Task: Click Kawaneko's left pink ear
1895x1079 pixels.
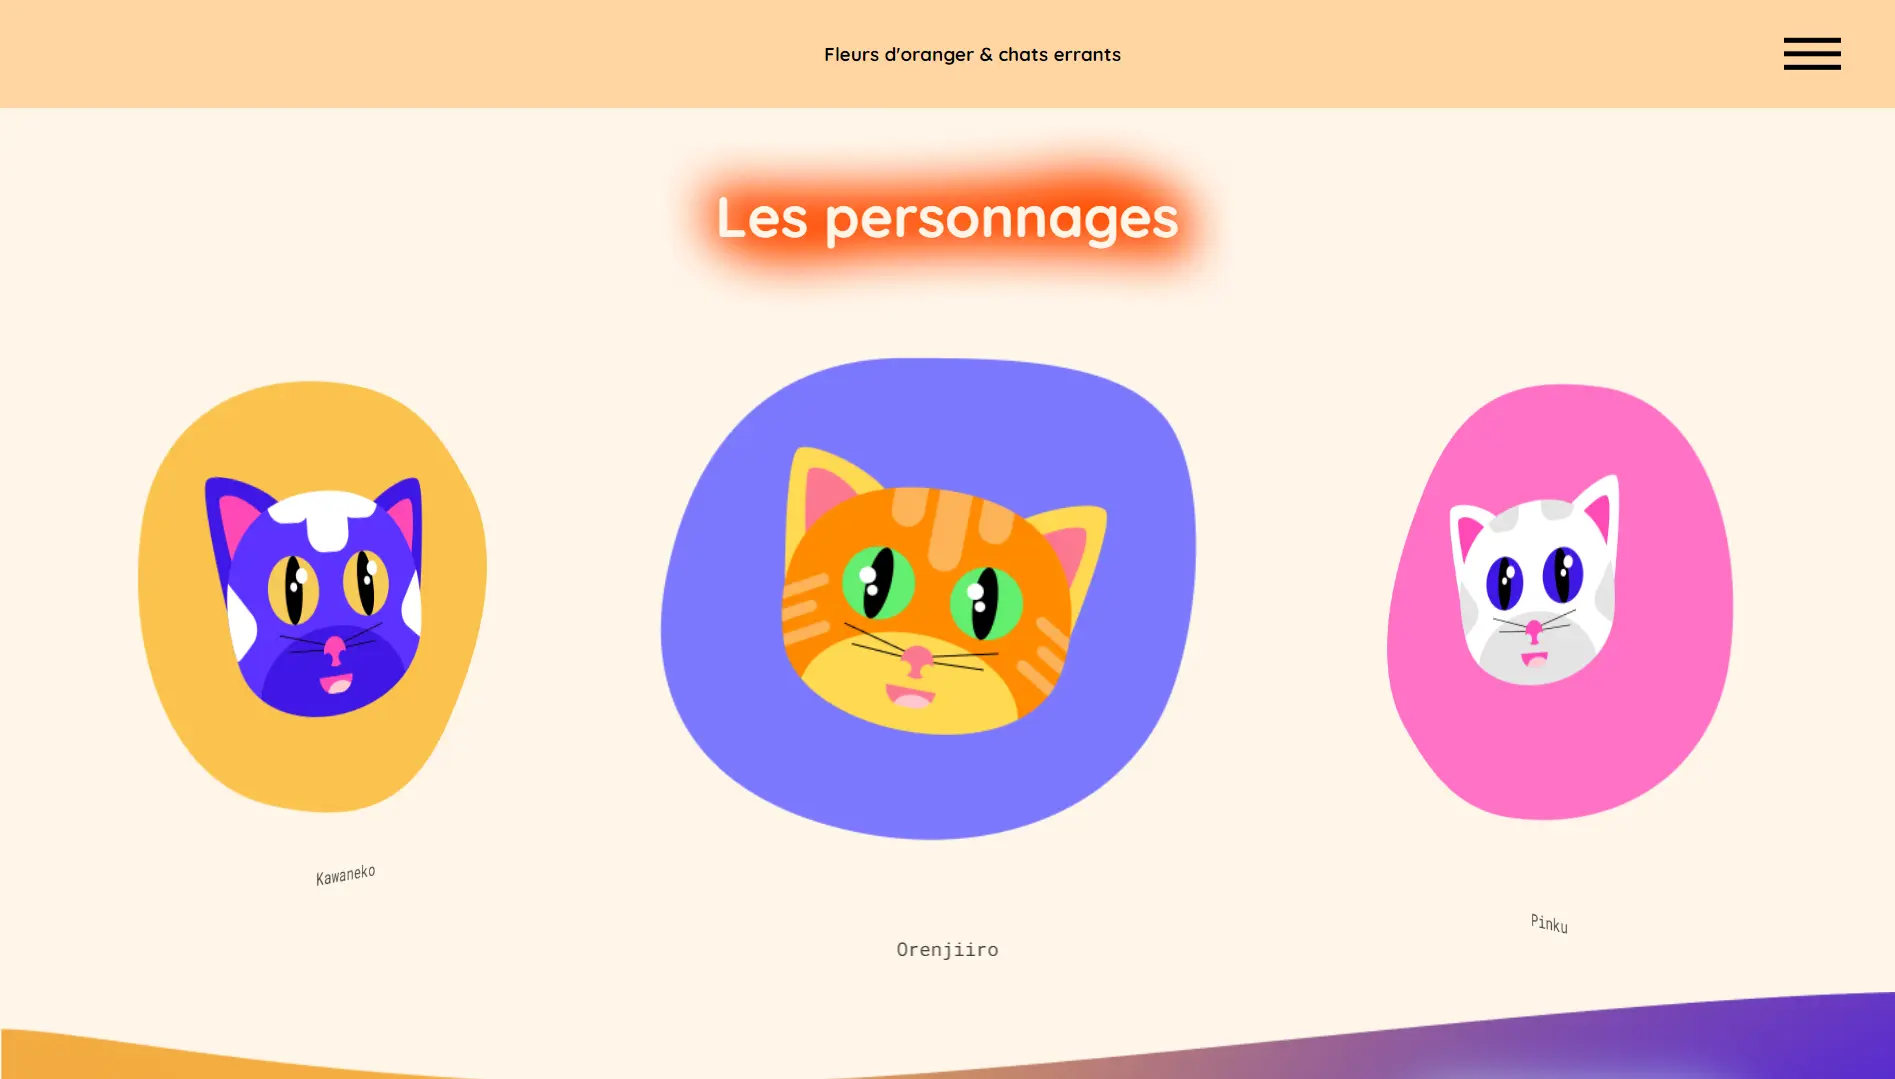Action: [238, 525]
